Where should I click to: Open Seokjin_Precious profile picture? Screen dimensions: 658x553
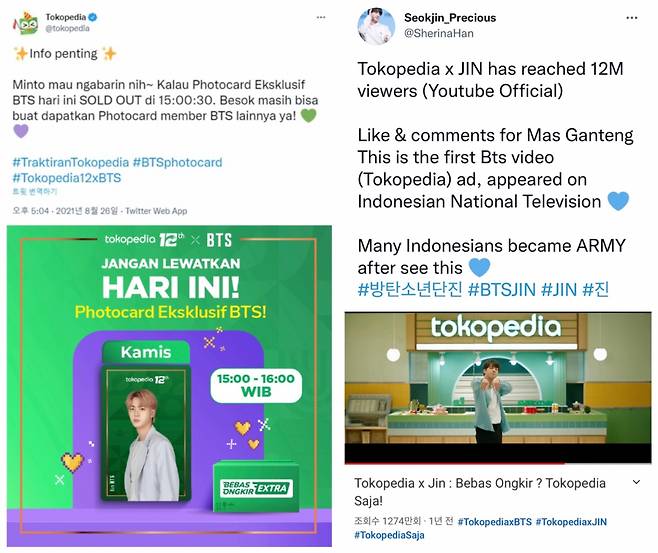click(x=376, y=26)
